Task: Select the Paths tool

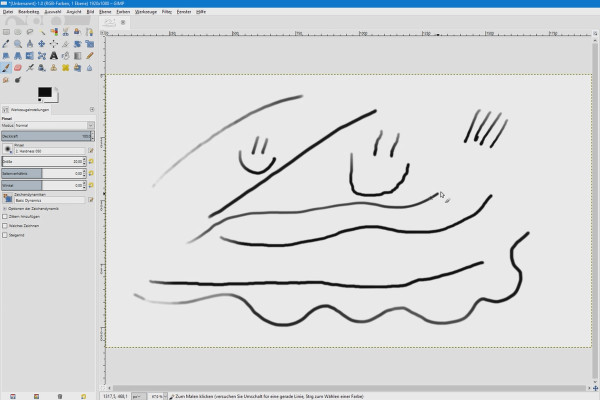Action: point(89,32)
